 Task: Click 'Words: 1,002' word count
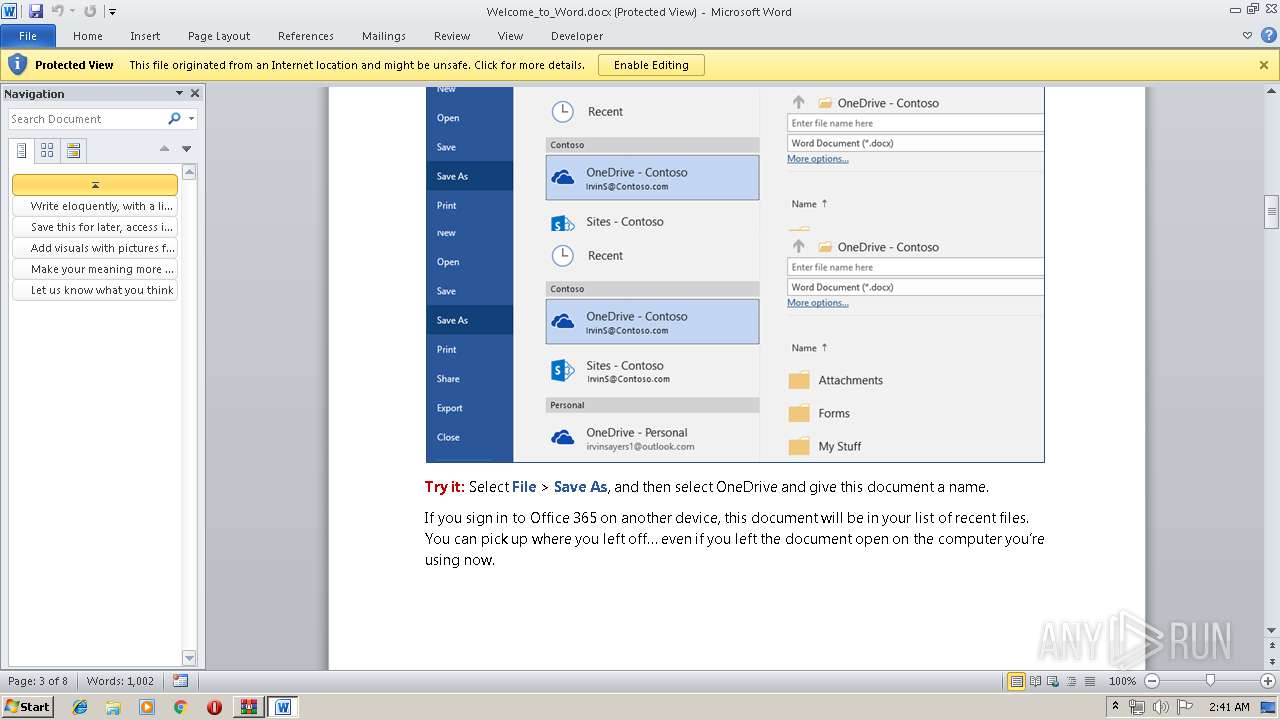click(x=120, y=681)
